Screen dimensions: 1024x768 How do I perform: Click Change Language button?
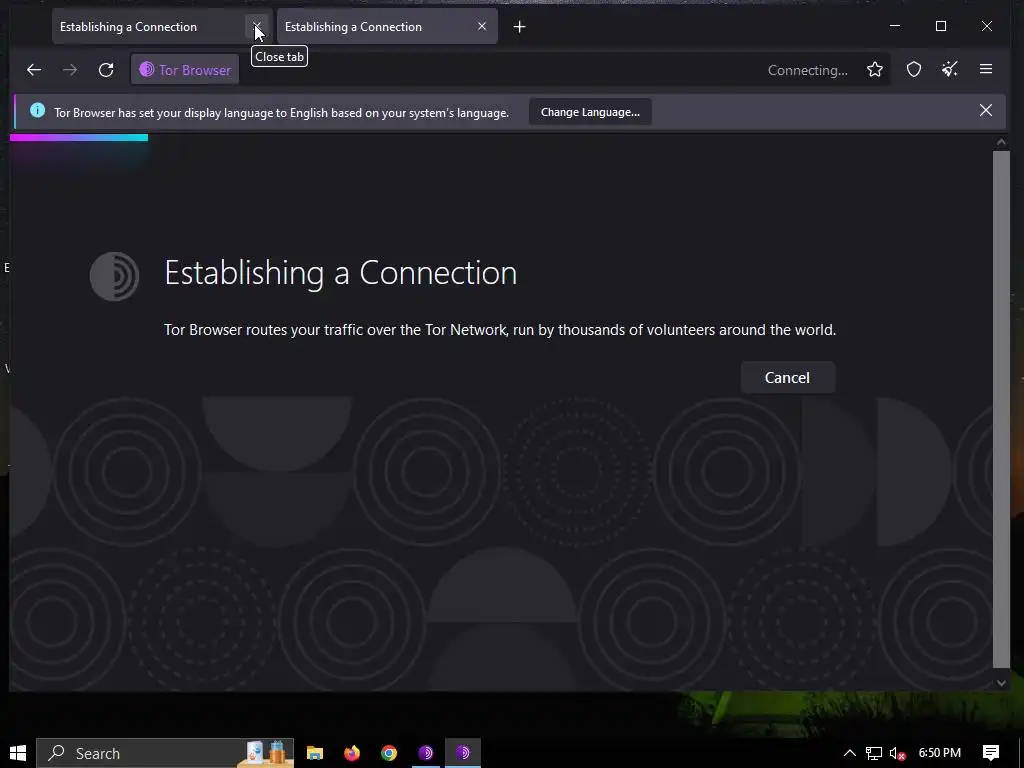click(x=590, y=112)
